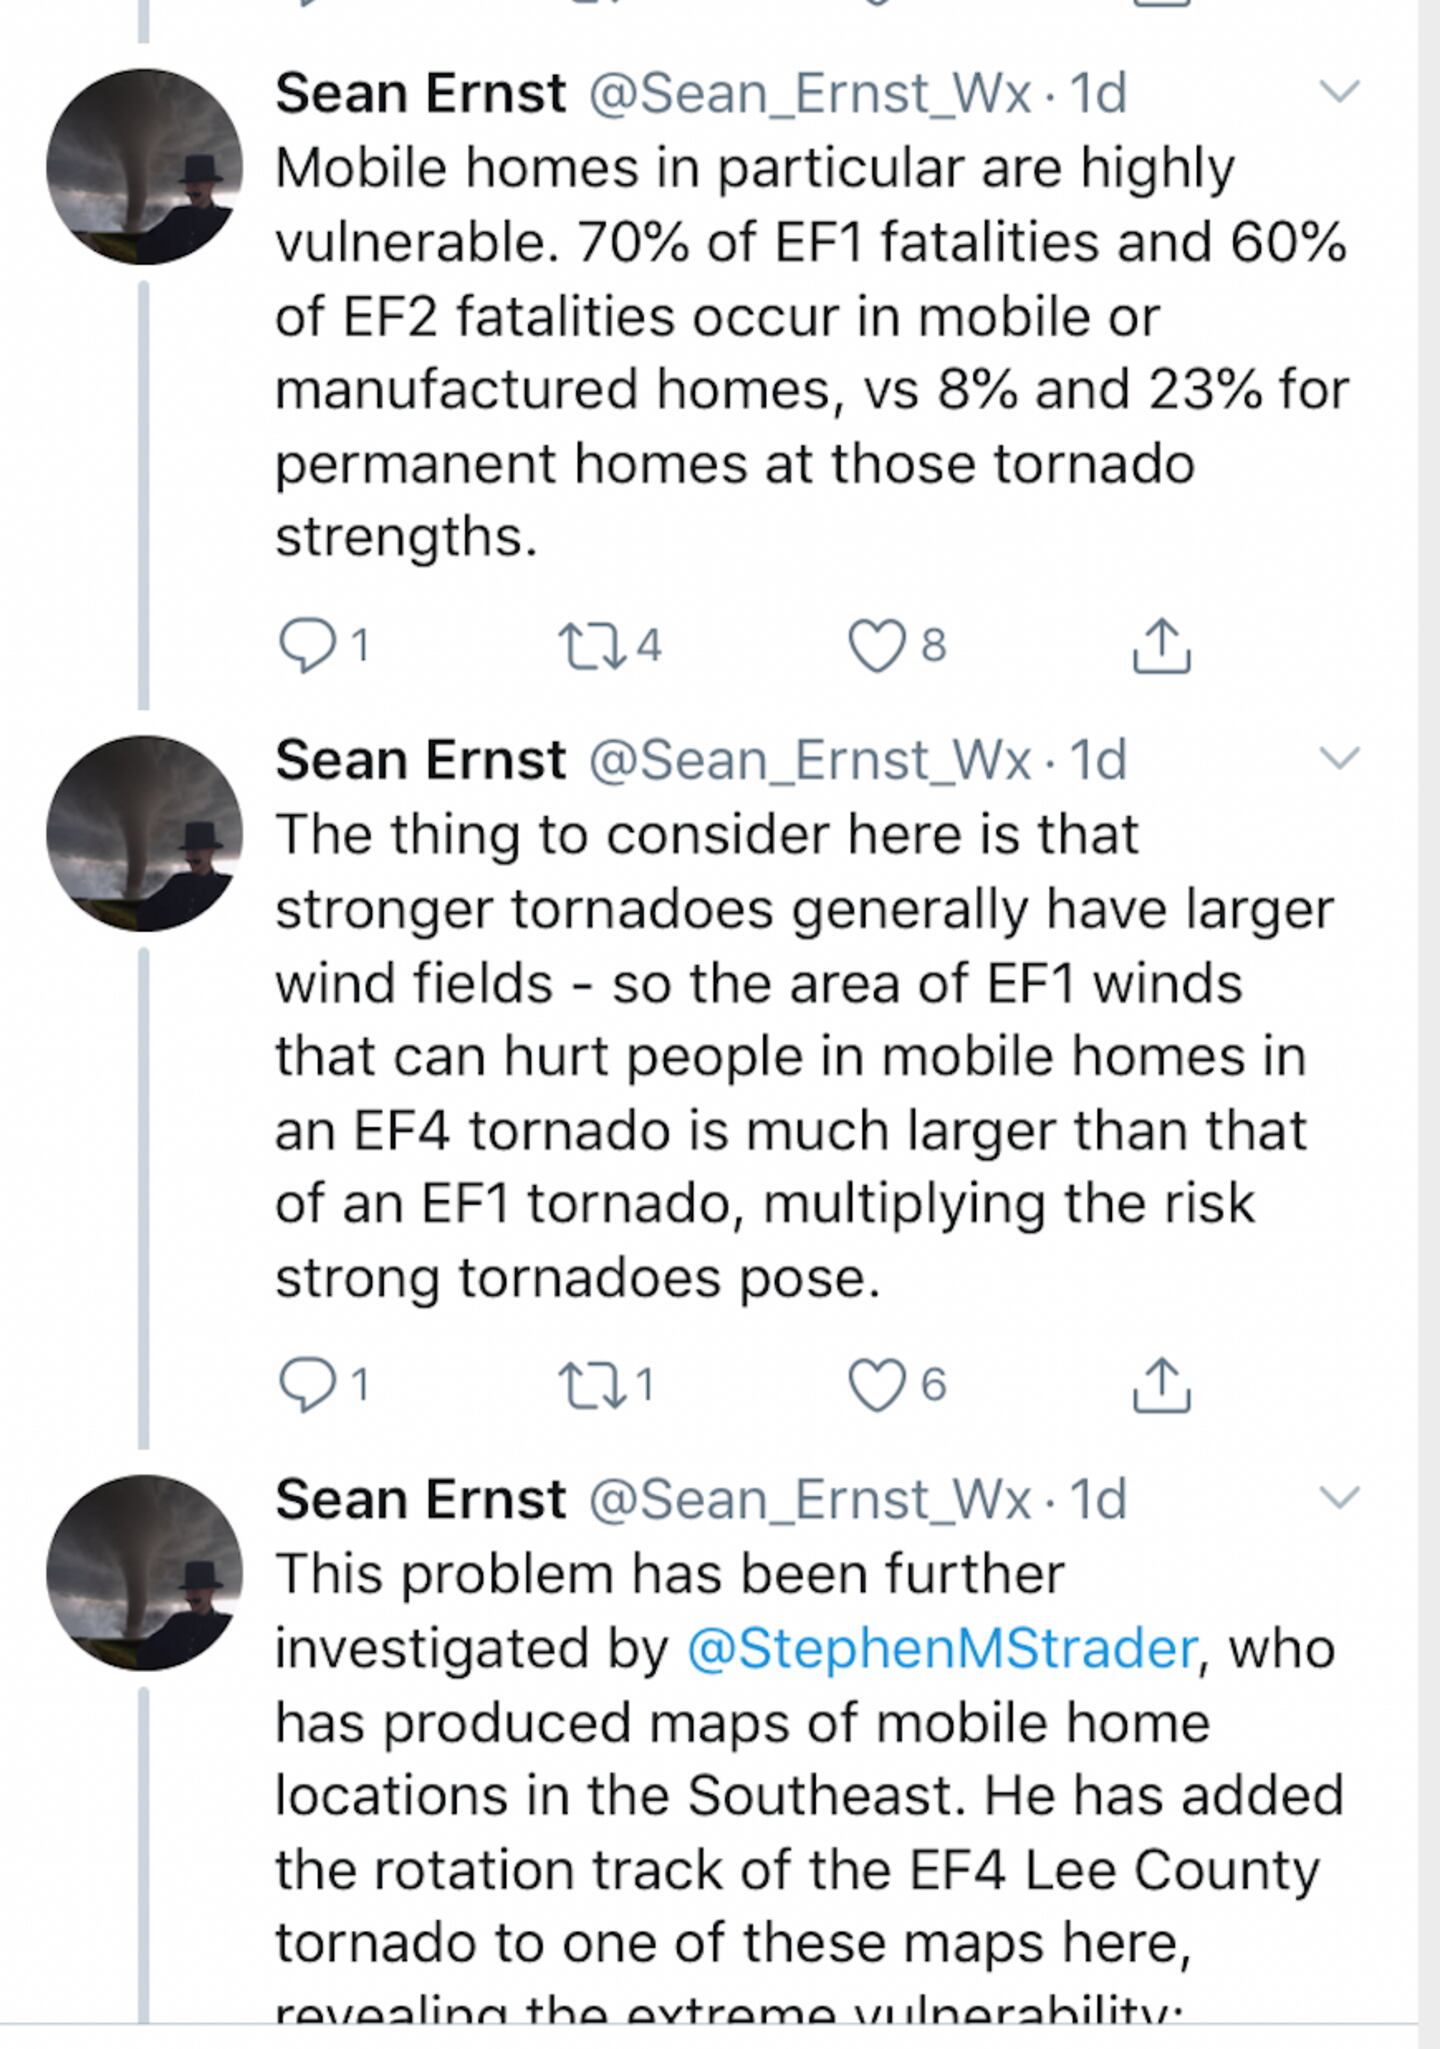Open the tweet about 70% of EF1 fatalities
1440x2049 pixels.
(800, 350)
